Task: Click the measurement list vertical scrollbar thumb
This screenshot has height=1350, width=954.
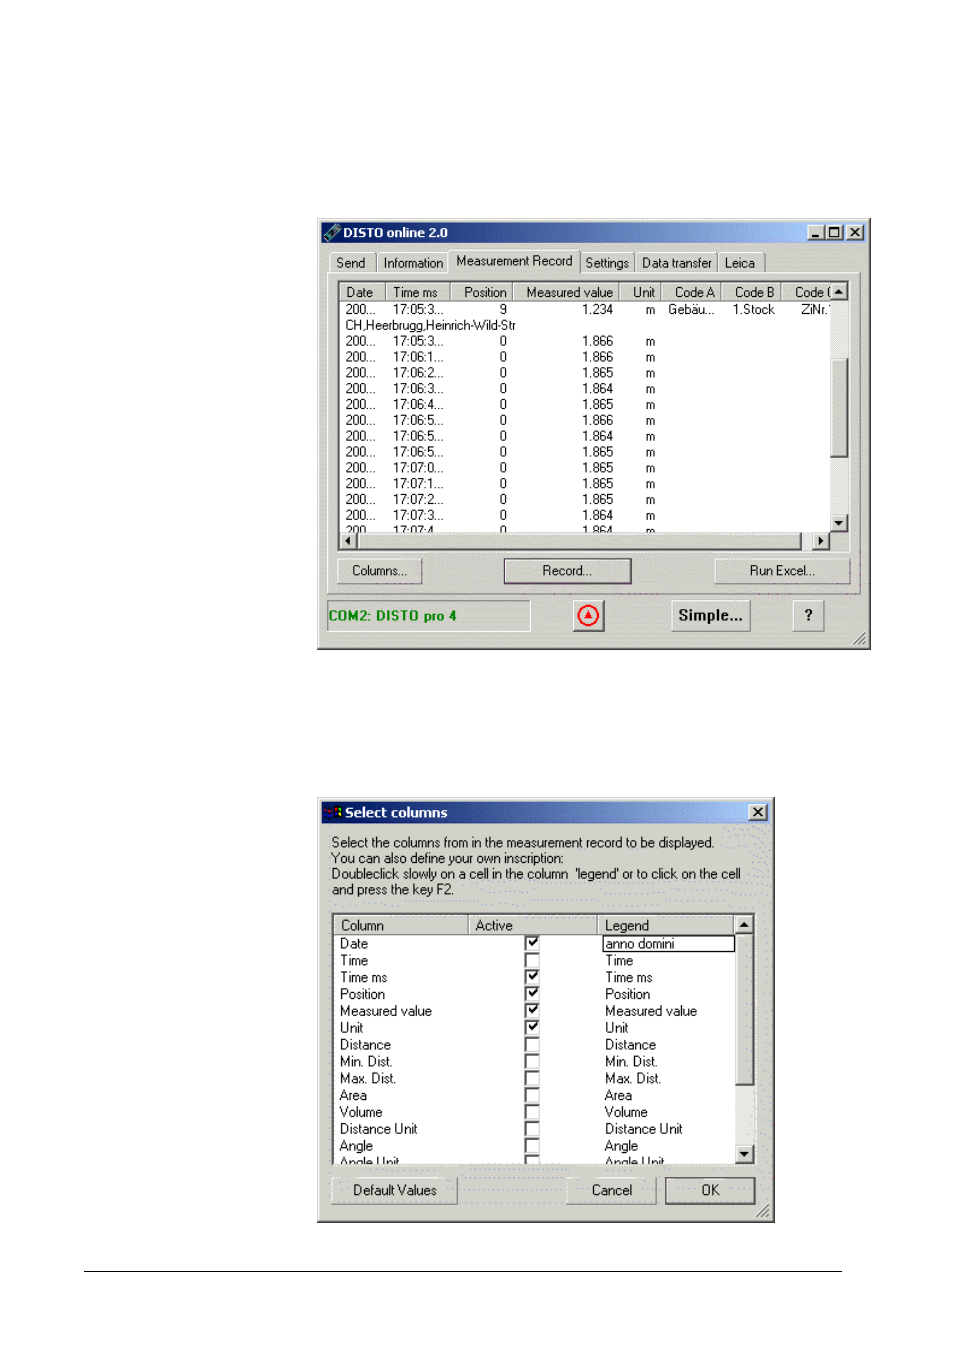Action: (x=839, y=407)
